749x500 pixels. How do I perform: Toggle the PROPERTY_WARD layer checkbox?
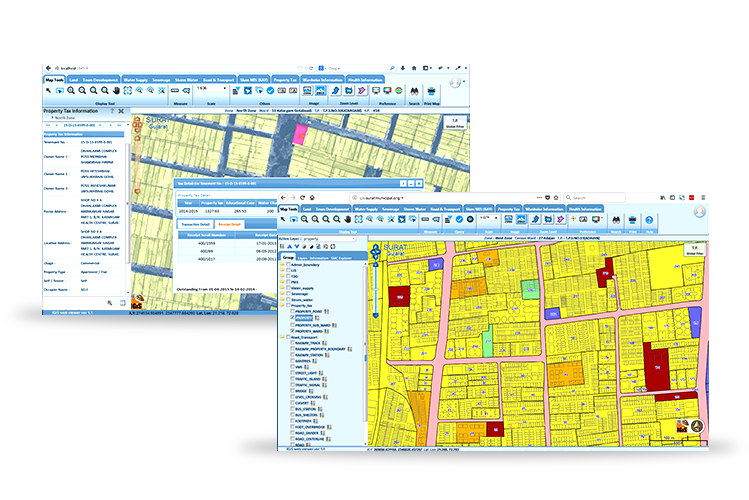[x=292, y=330]
